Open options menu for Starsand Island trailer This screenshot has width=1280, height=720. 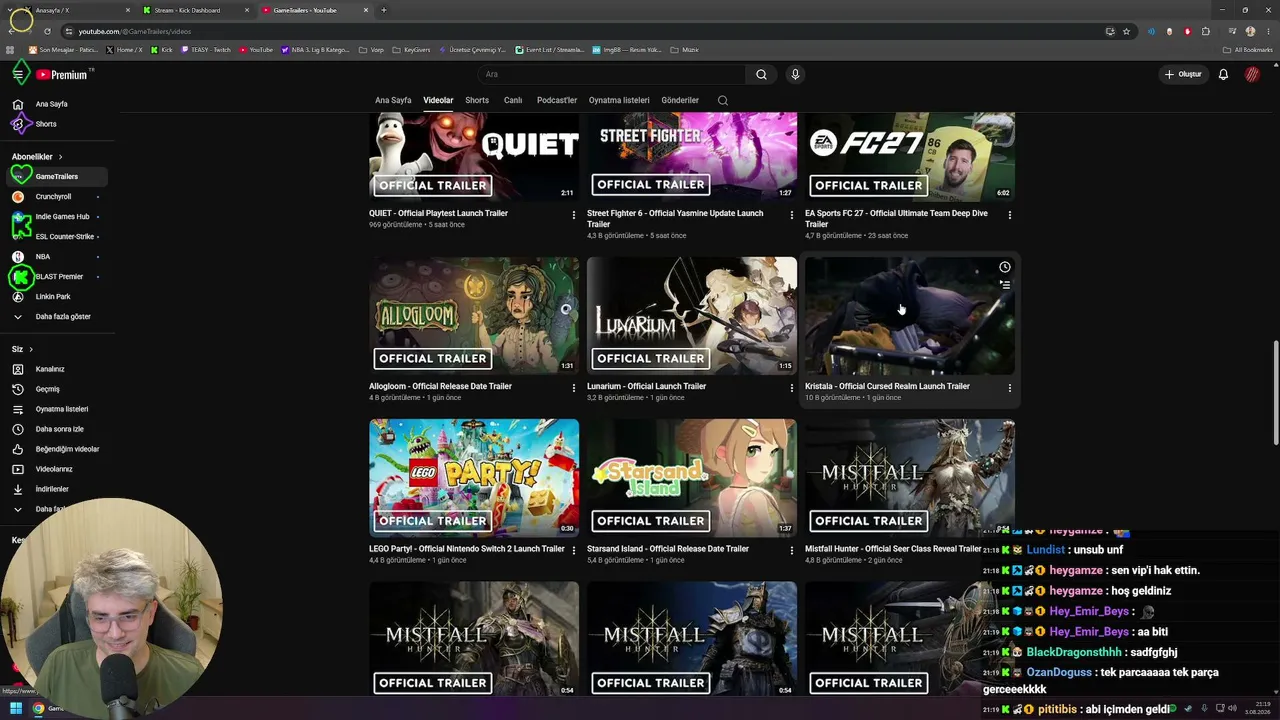791,551
